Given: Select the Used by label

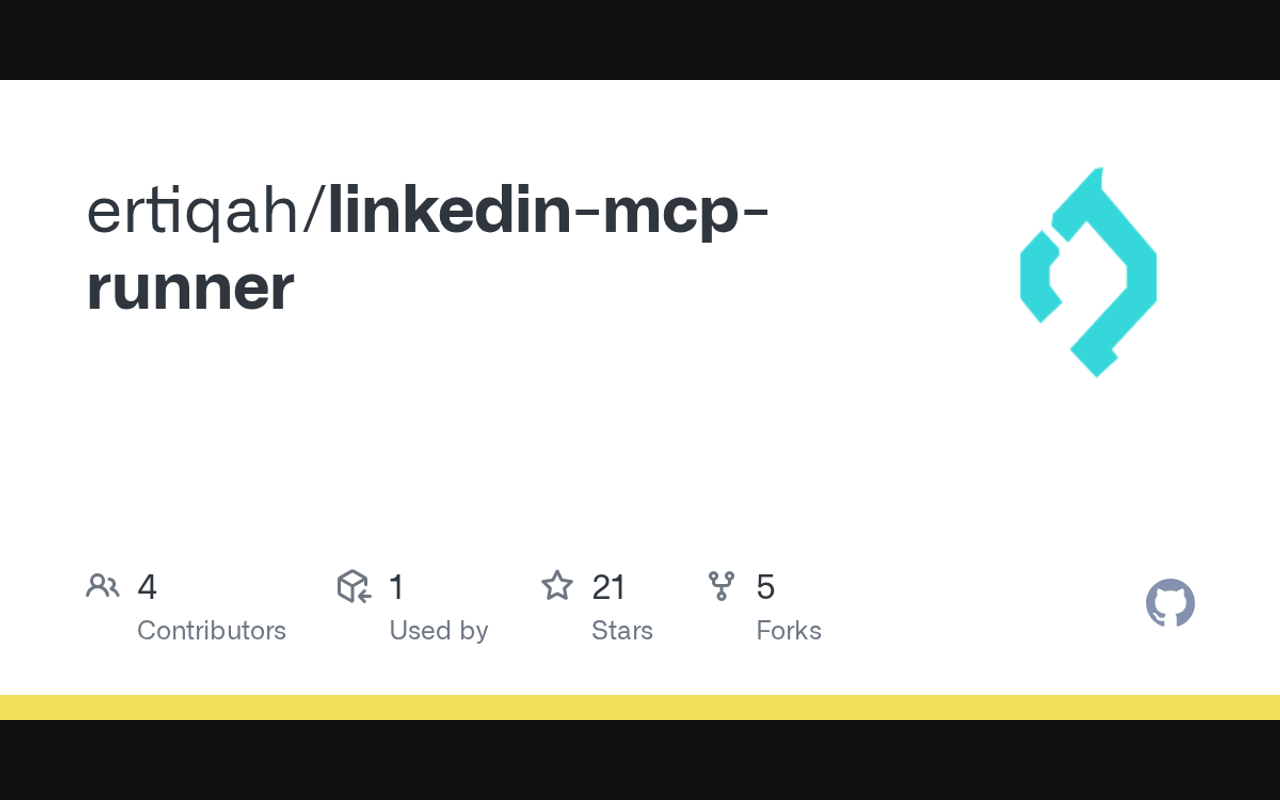Looking at the screenshot, I should pyautogui.click(x=438, y=631).
